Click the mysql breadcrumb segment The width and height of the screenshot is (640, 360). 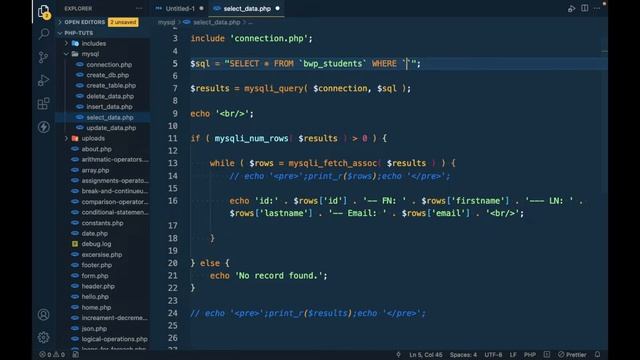click(x=167, y=22)
